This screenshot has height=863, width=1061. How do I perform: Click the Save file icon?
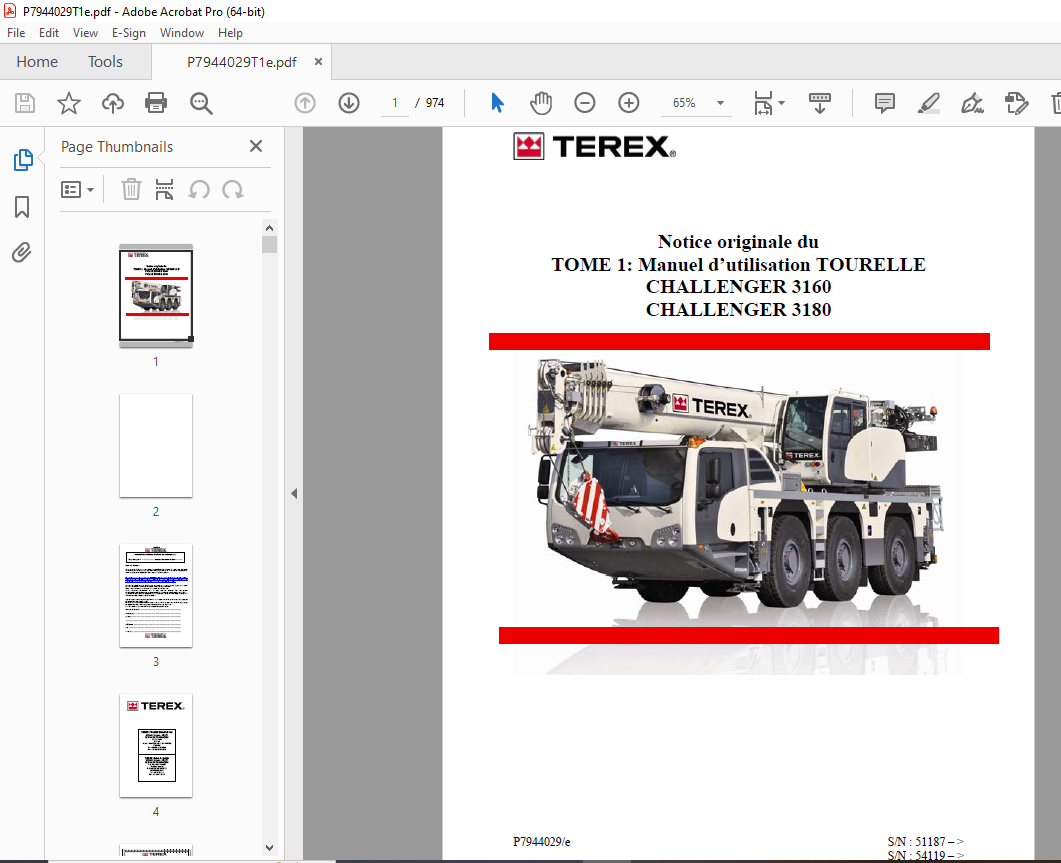click(x=25, y=103)
